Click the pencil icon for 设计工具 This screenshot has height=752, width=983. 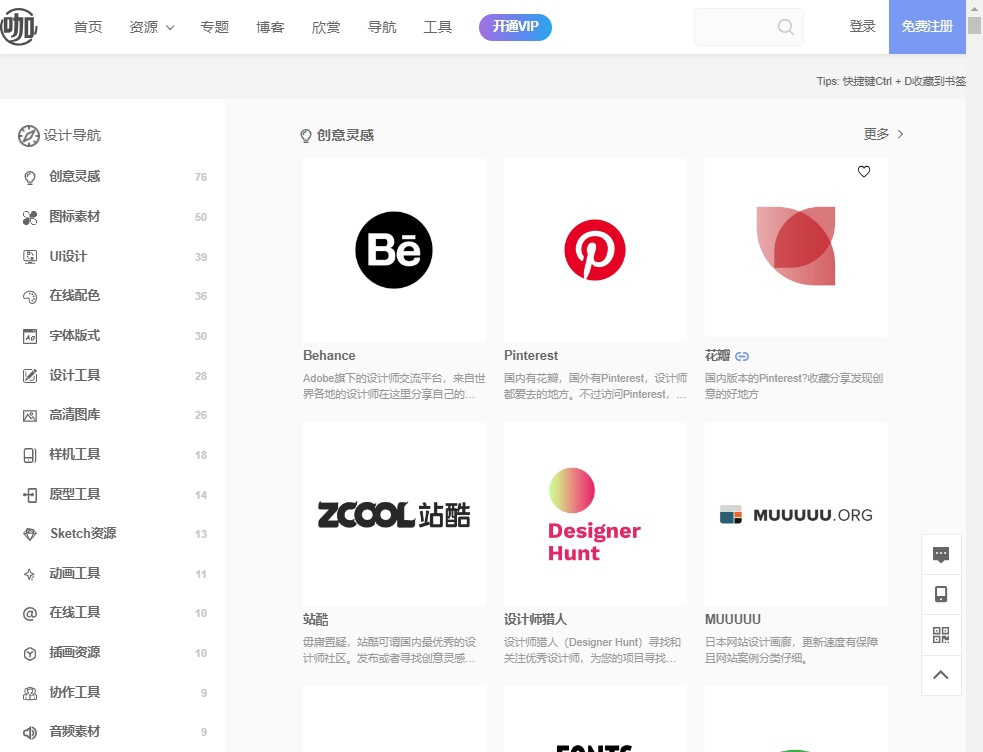[29, 376]
